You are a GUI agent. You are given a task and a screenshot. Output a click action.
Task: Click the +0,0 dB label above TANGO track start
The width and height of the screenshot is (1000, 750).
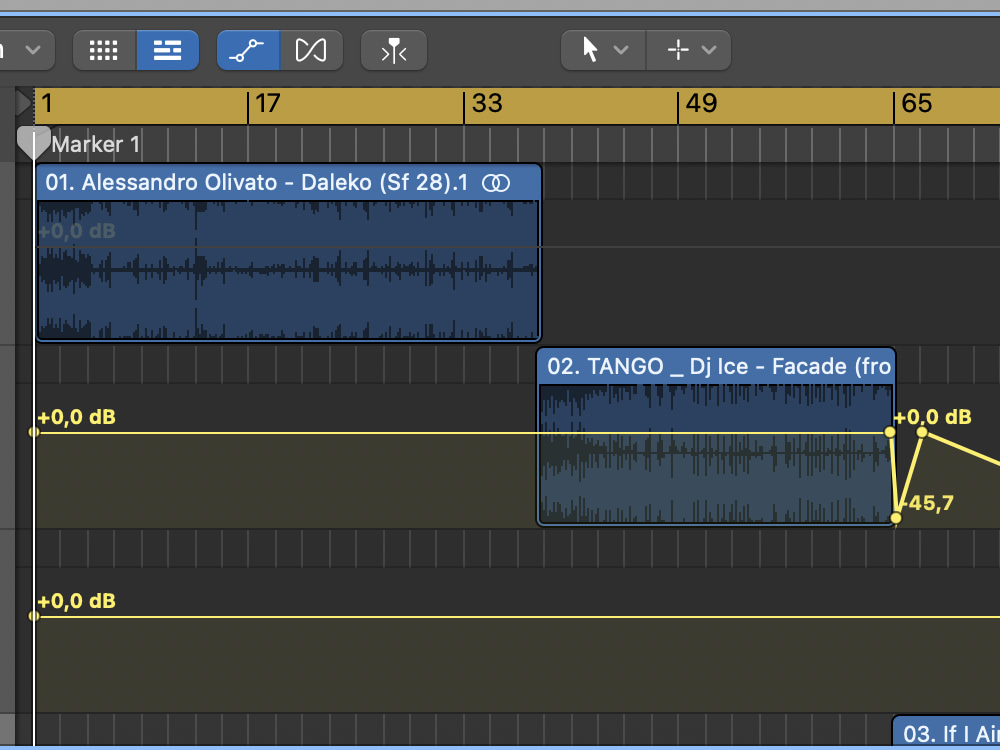click(77, 418)
